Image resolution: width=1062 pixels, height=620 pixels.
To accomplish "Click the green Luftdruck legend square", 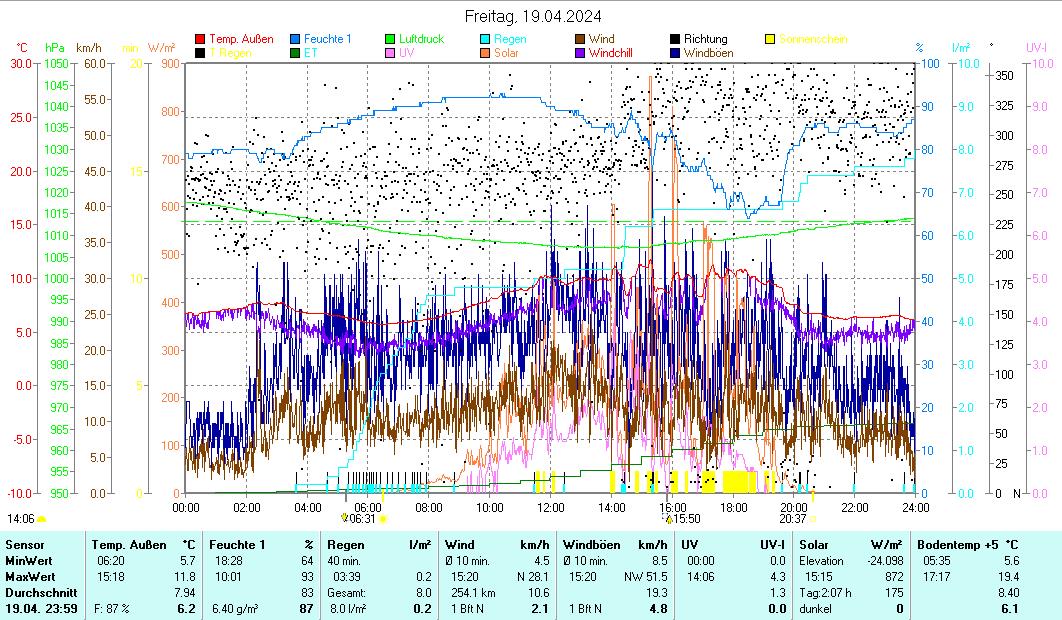I will click(390, 39).
